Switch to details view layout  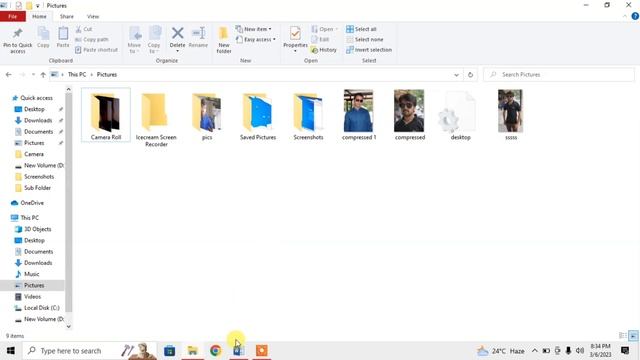point(623,336)
